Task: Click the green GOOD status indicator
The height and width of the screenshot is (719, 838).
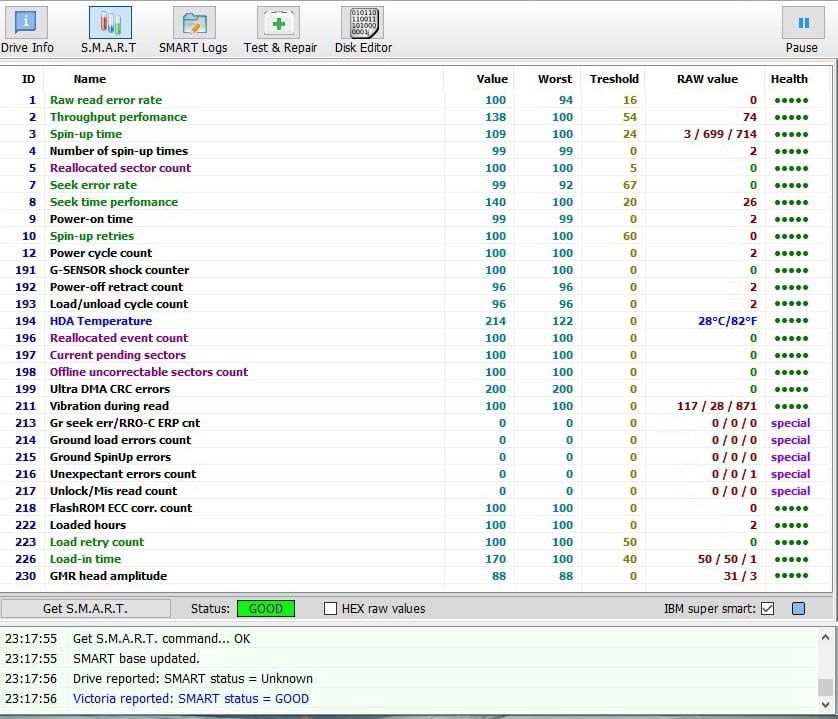Action: [x=266, y=608]
